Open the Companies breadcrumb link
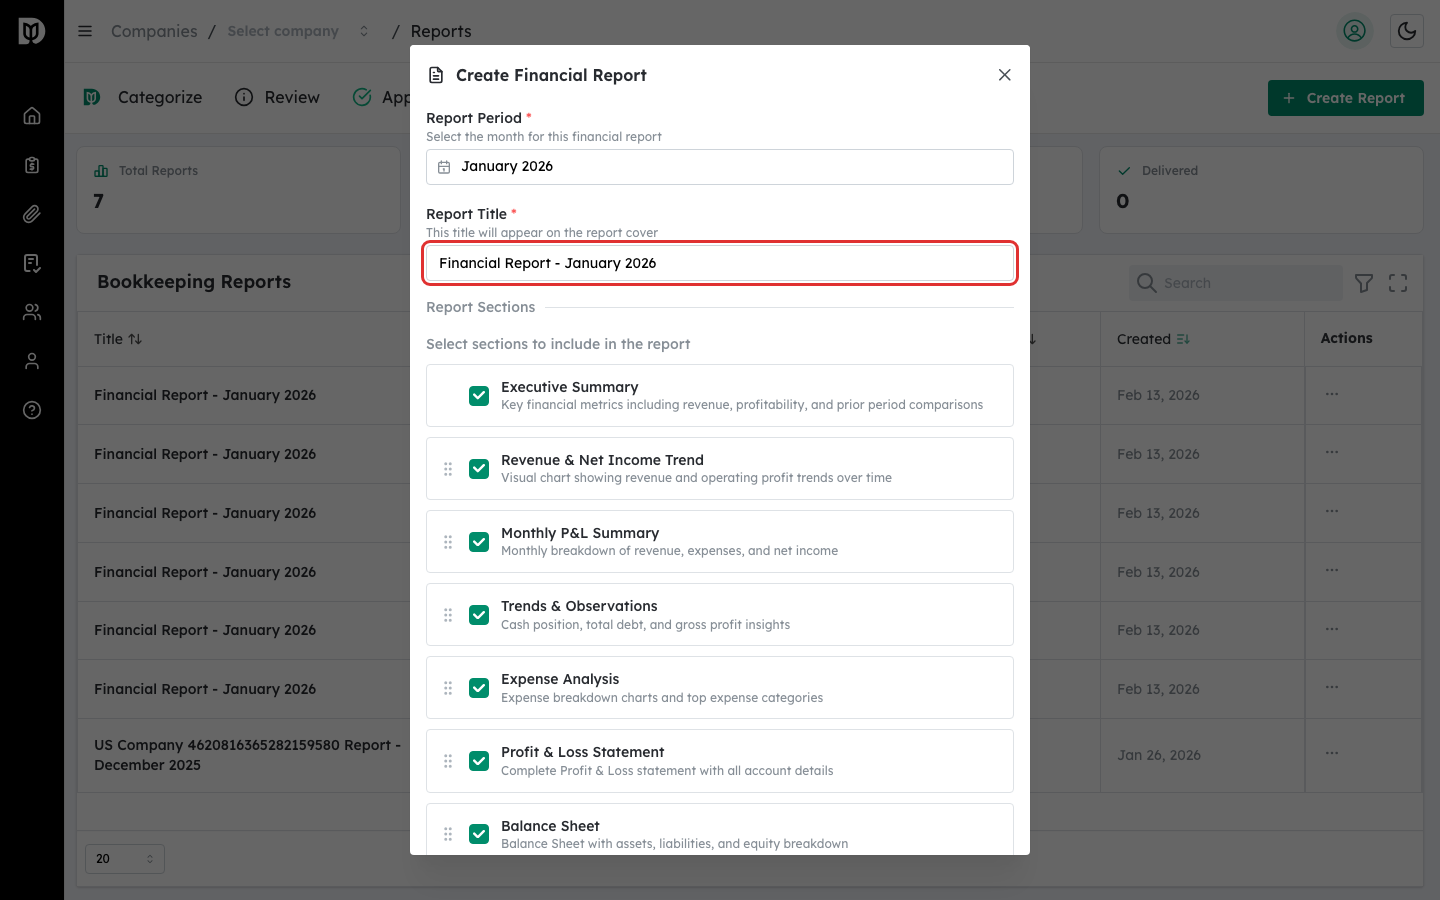This screenshot has width=1440, height=900. tap(154, 31)
